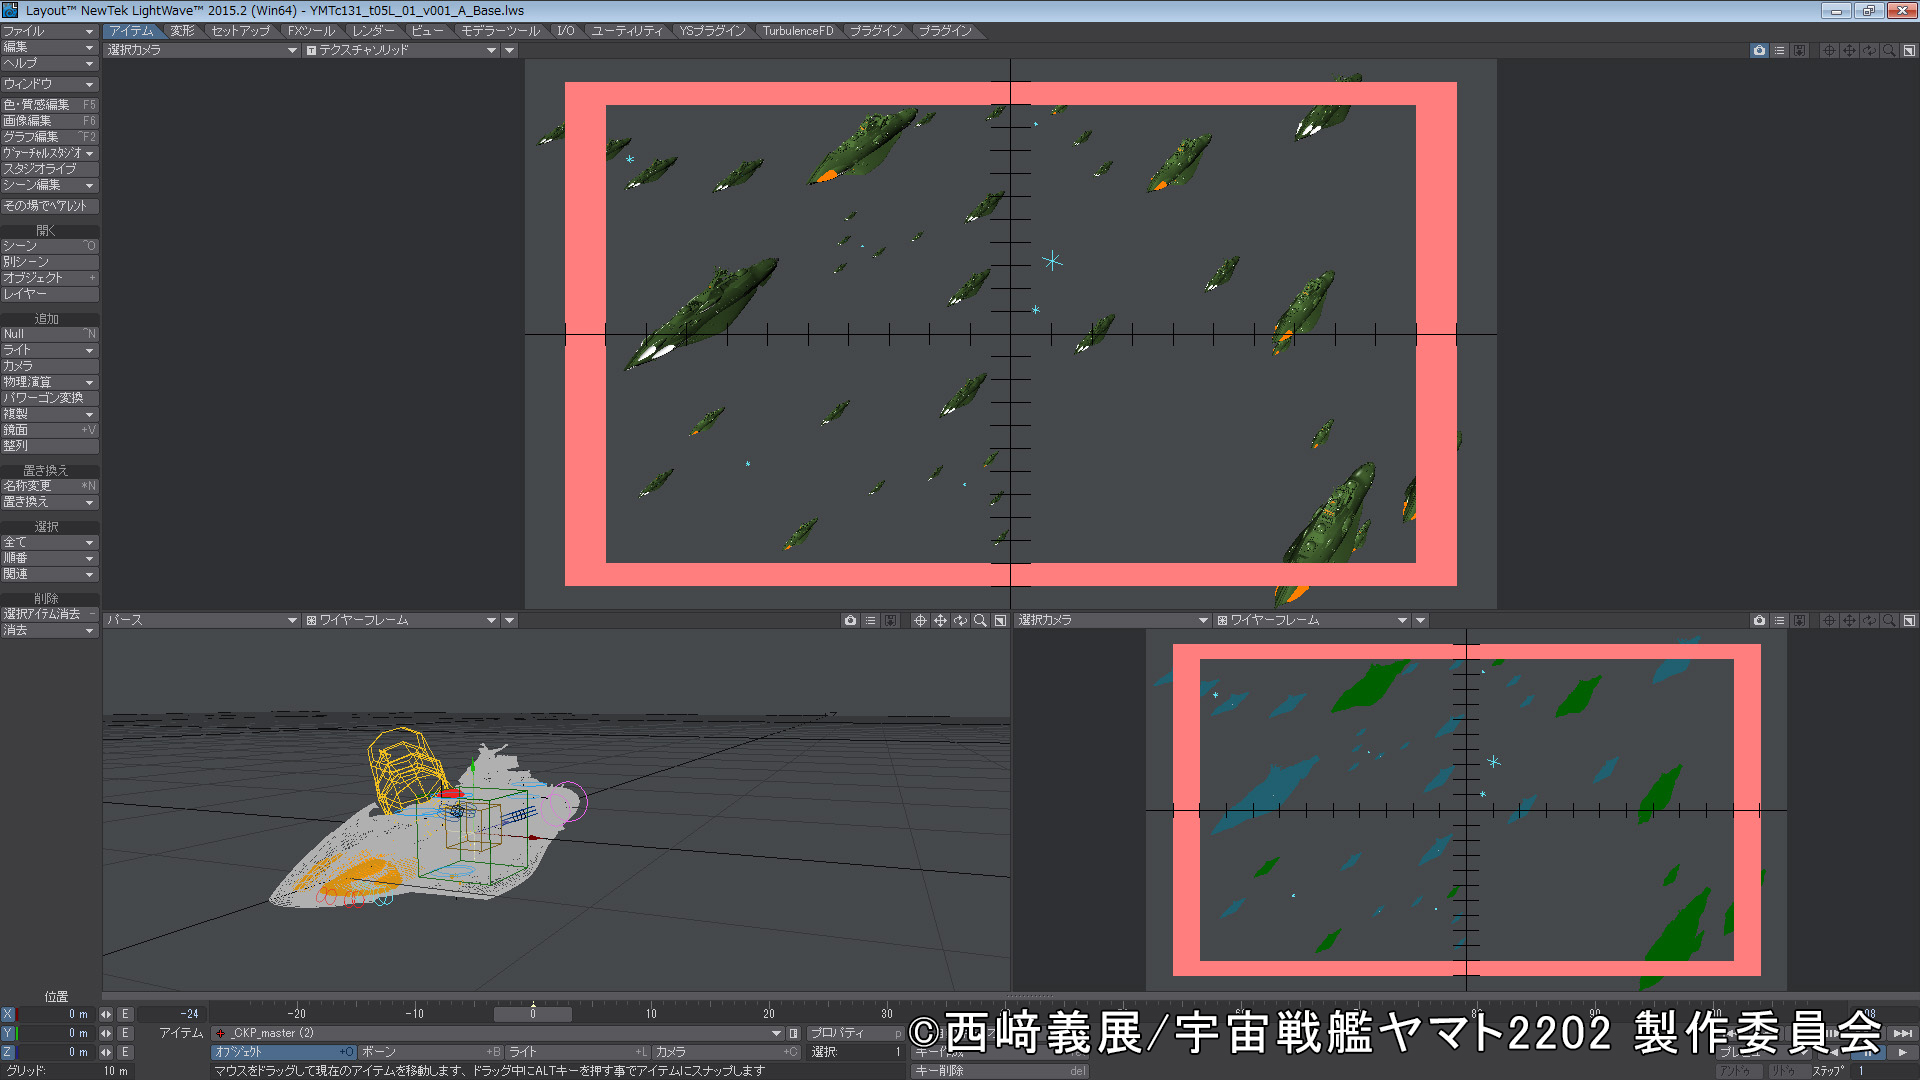Click the グラフ編集 graph editor button

tap(49, 136)
